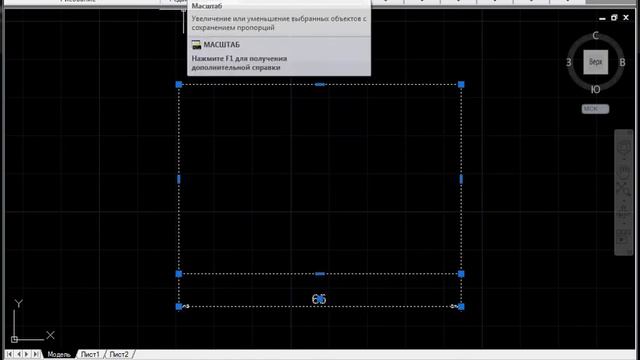
Task: Rotate view to В (east) on compass
Action: point(622,62)
